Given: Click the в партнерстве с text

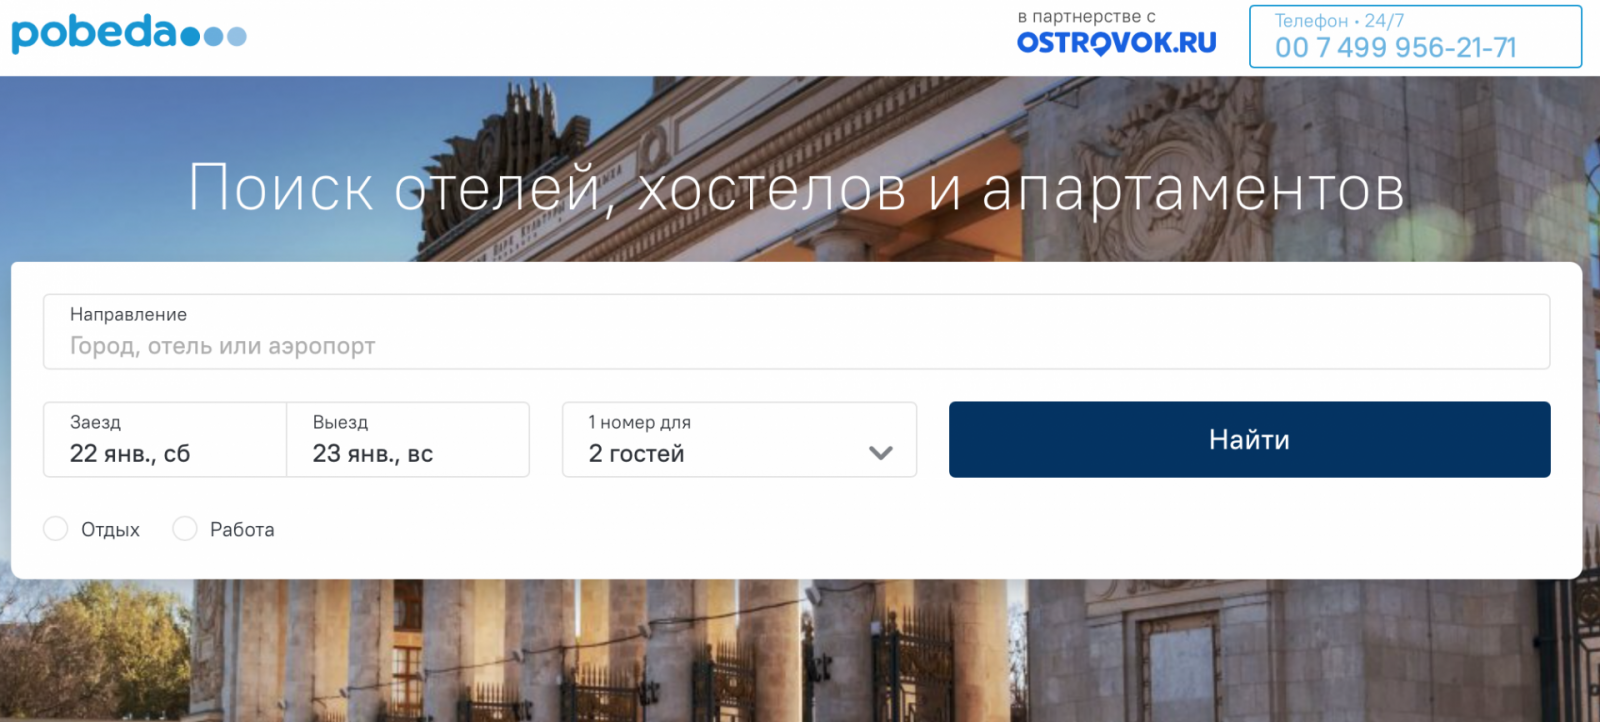Looking at the screenshot, I should [1087, 17].
